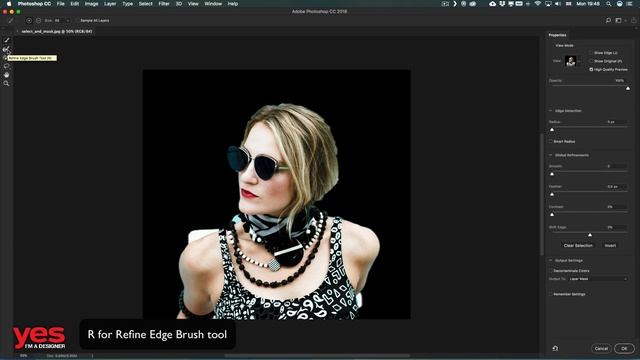The image size is (640, 360).
Task: Click the share icon at top right
Action: click(633, 20)
